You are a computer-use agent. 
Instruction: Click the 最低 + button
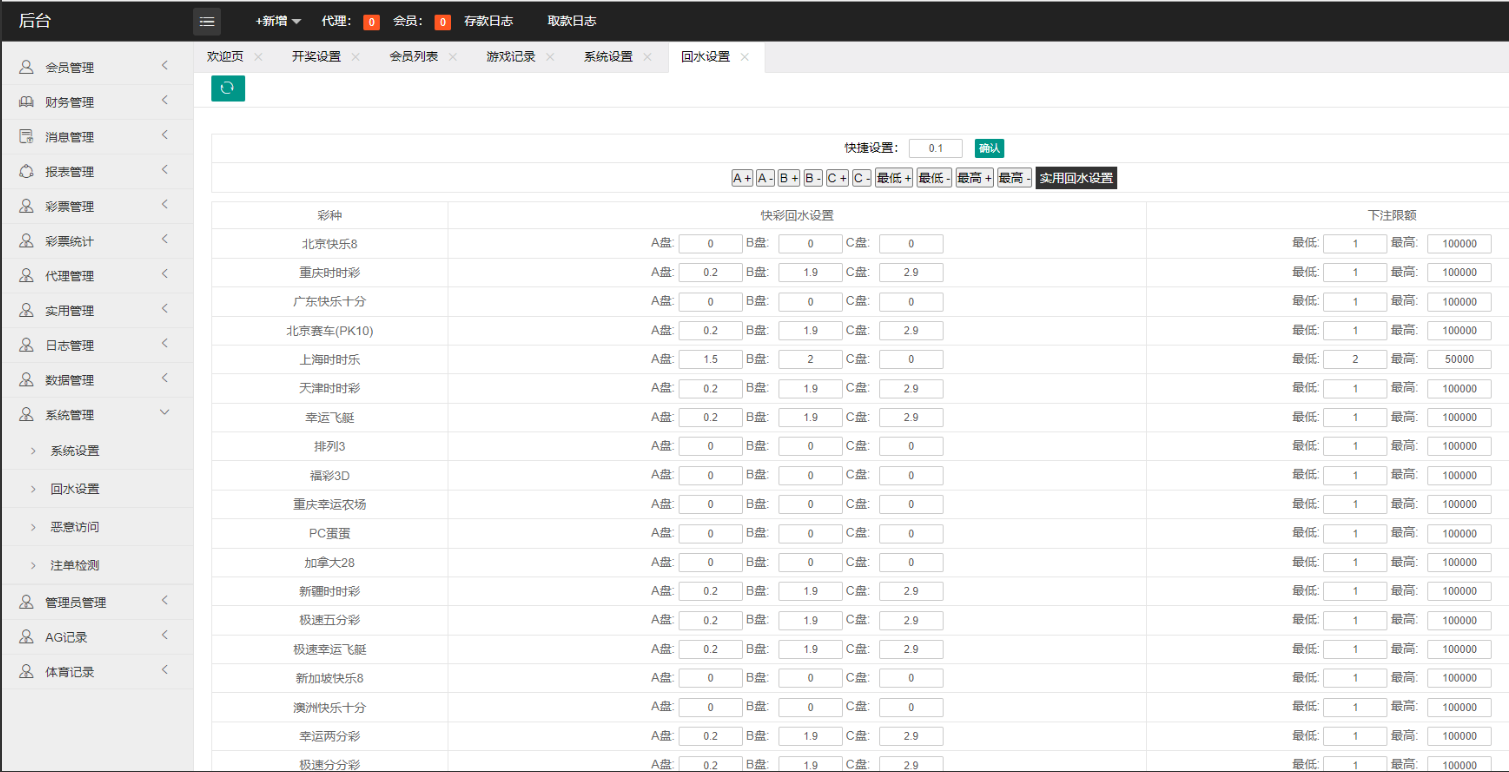(894, 178)
